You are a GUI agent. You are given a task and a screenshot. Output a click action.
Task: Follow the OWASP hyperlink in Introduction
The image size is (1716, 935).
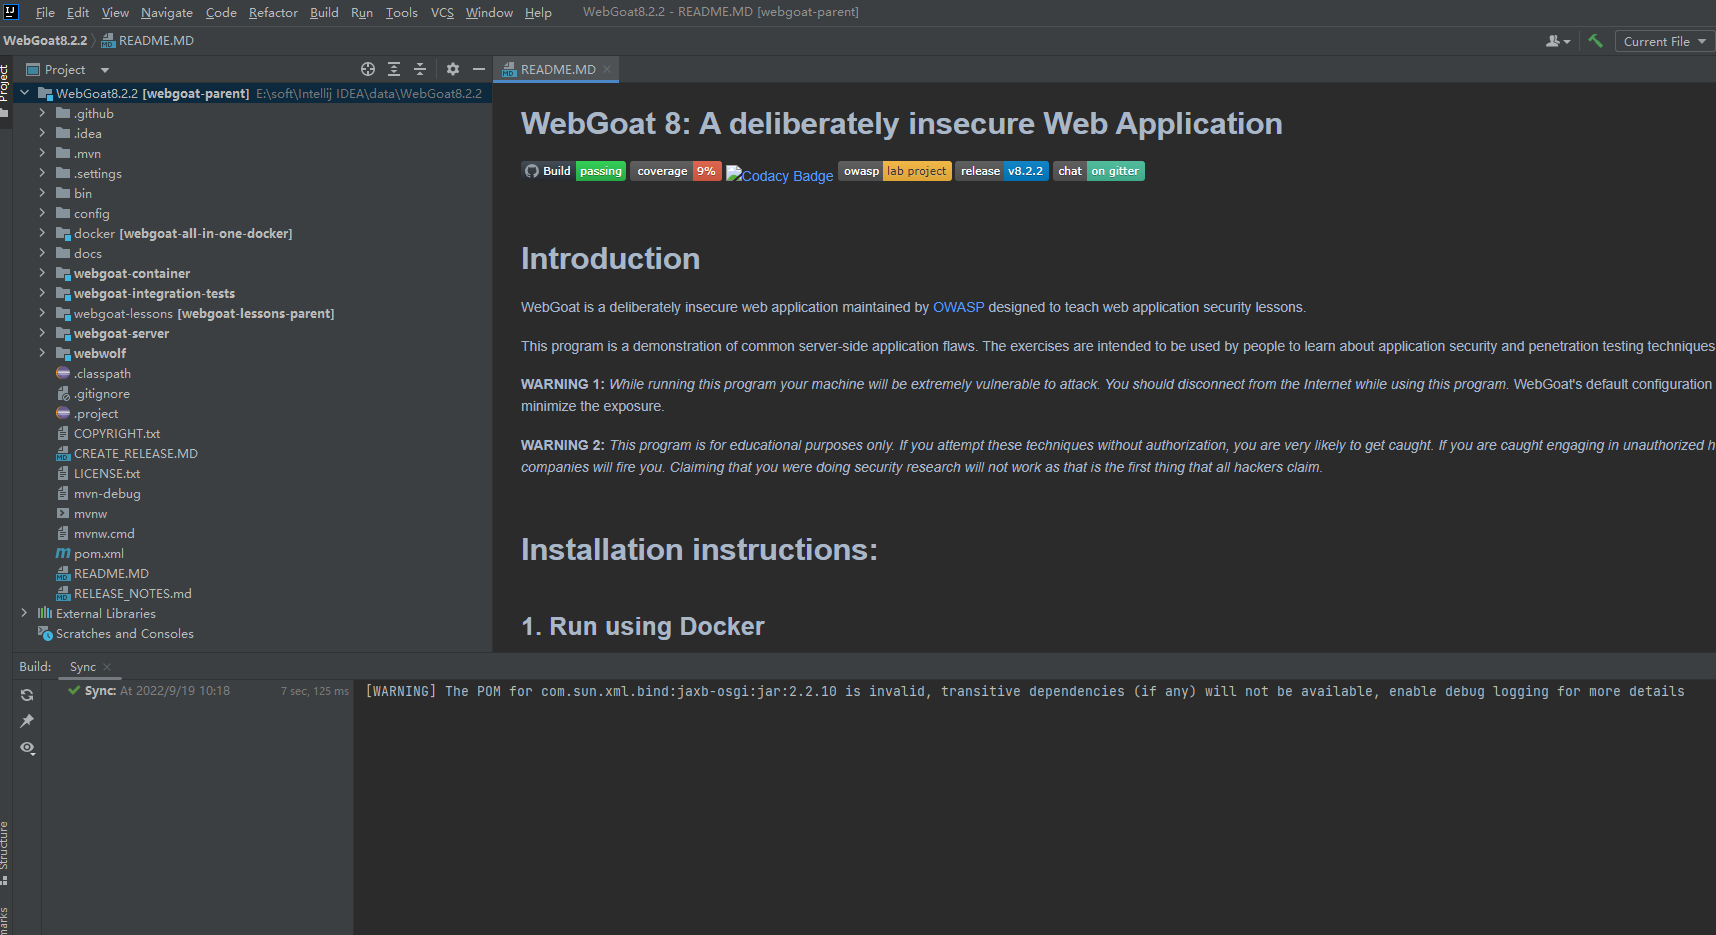[958, 307]
